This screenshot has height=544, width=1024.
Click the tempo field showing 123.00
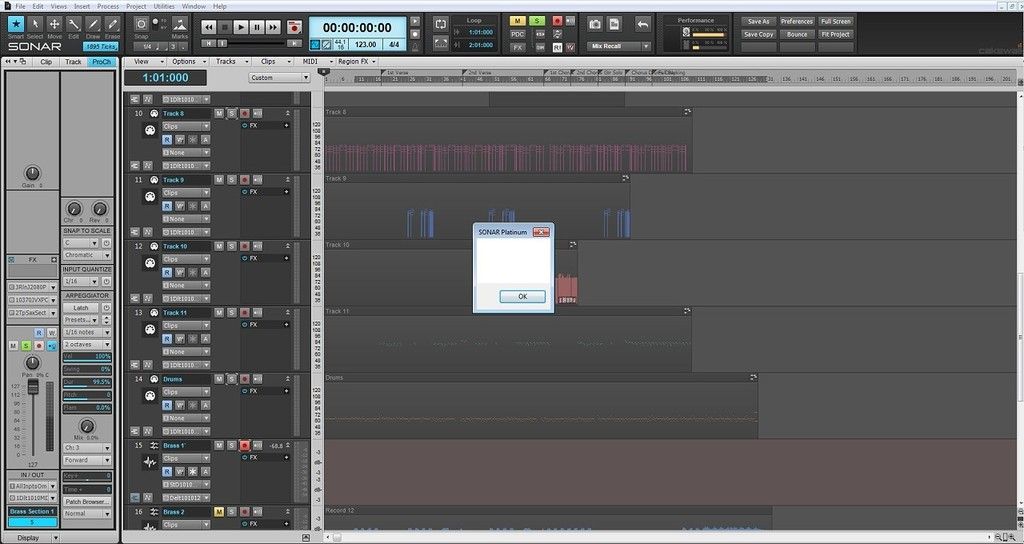pos(366,45)
